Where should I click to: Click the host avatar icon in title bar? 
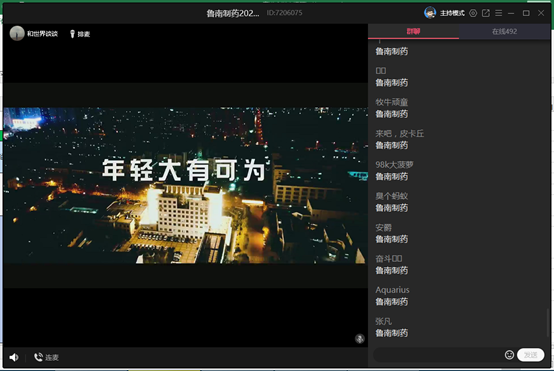coord(430,13)
